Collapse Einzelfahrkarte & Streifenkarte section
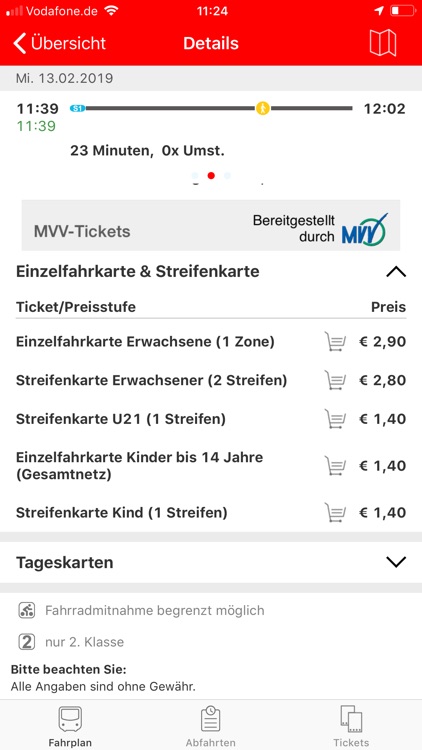422x750 pixels. [x=396, y=272]
